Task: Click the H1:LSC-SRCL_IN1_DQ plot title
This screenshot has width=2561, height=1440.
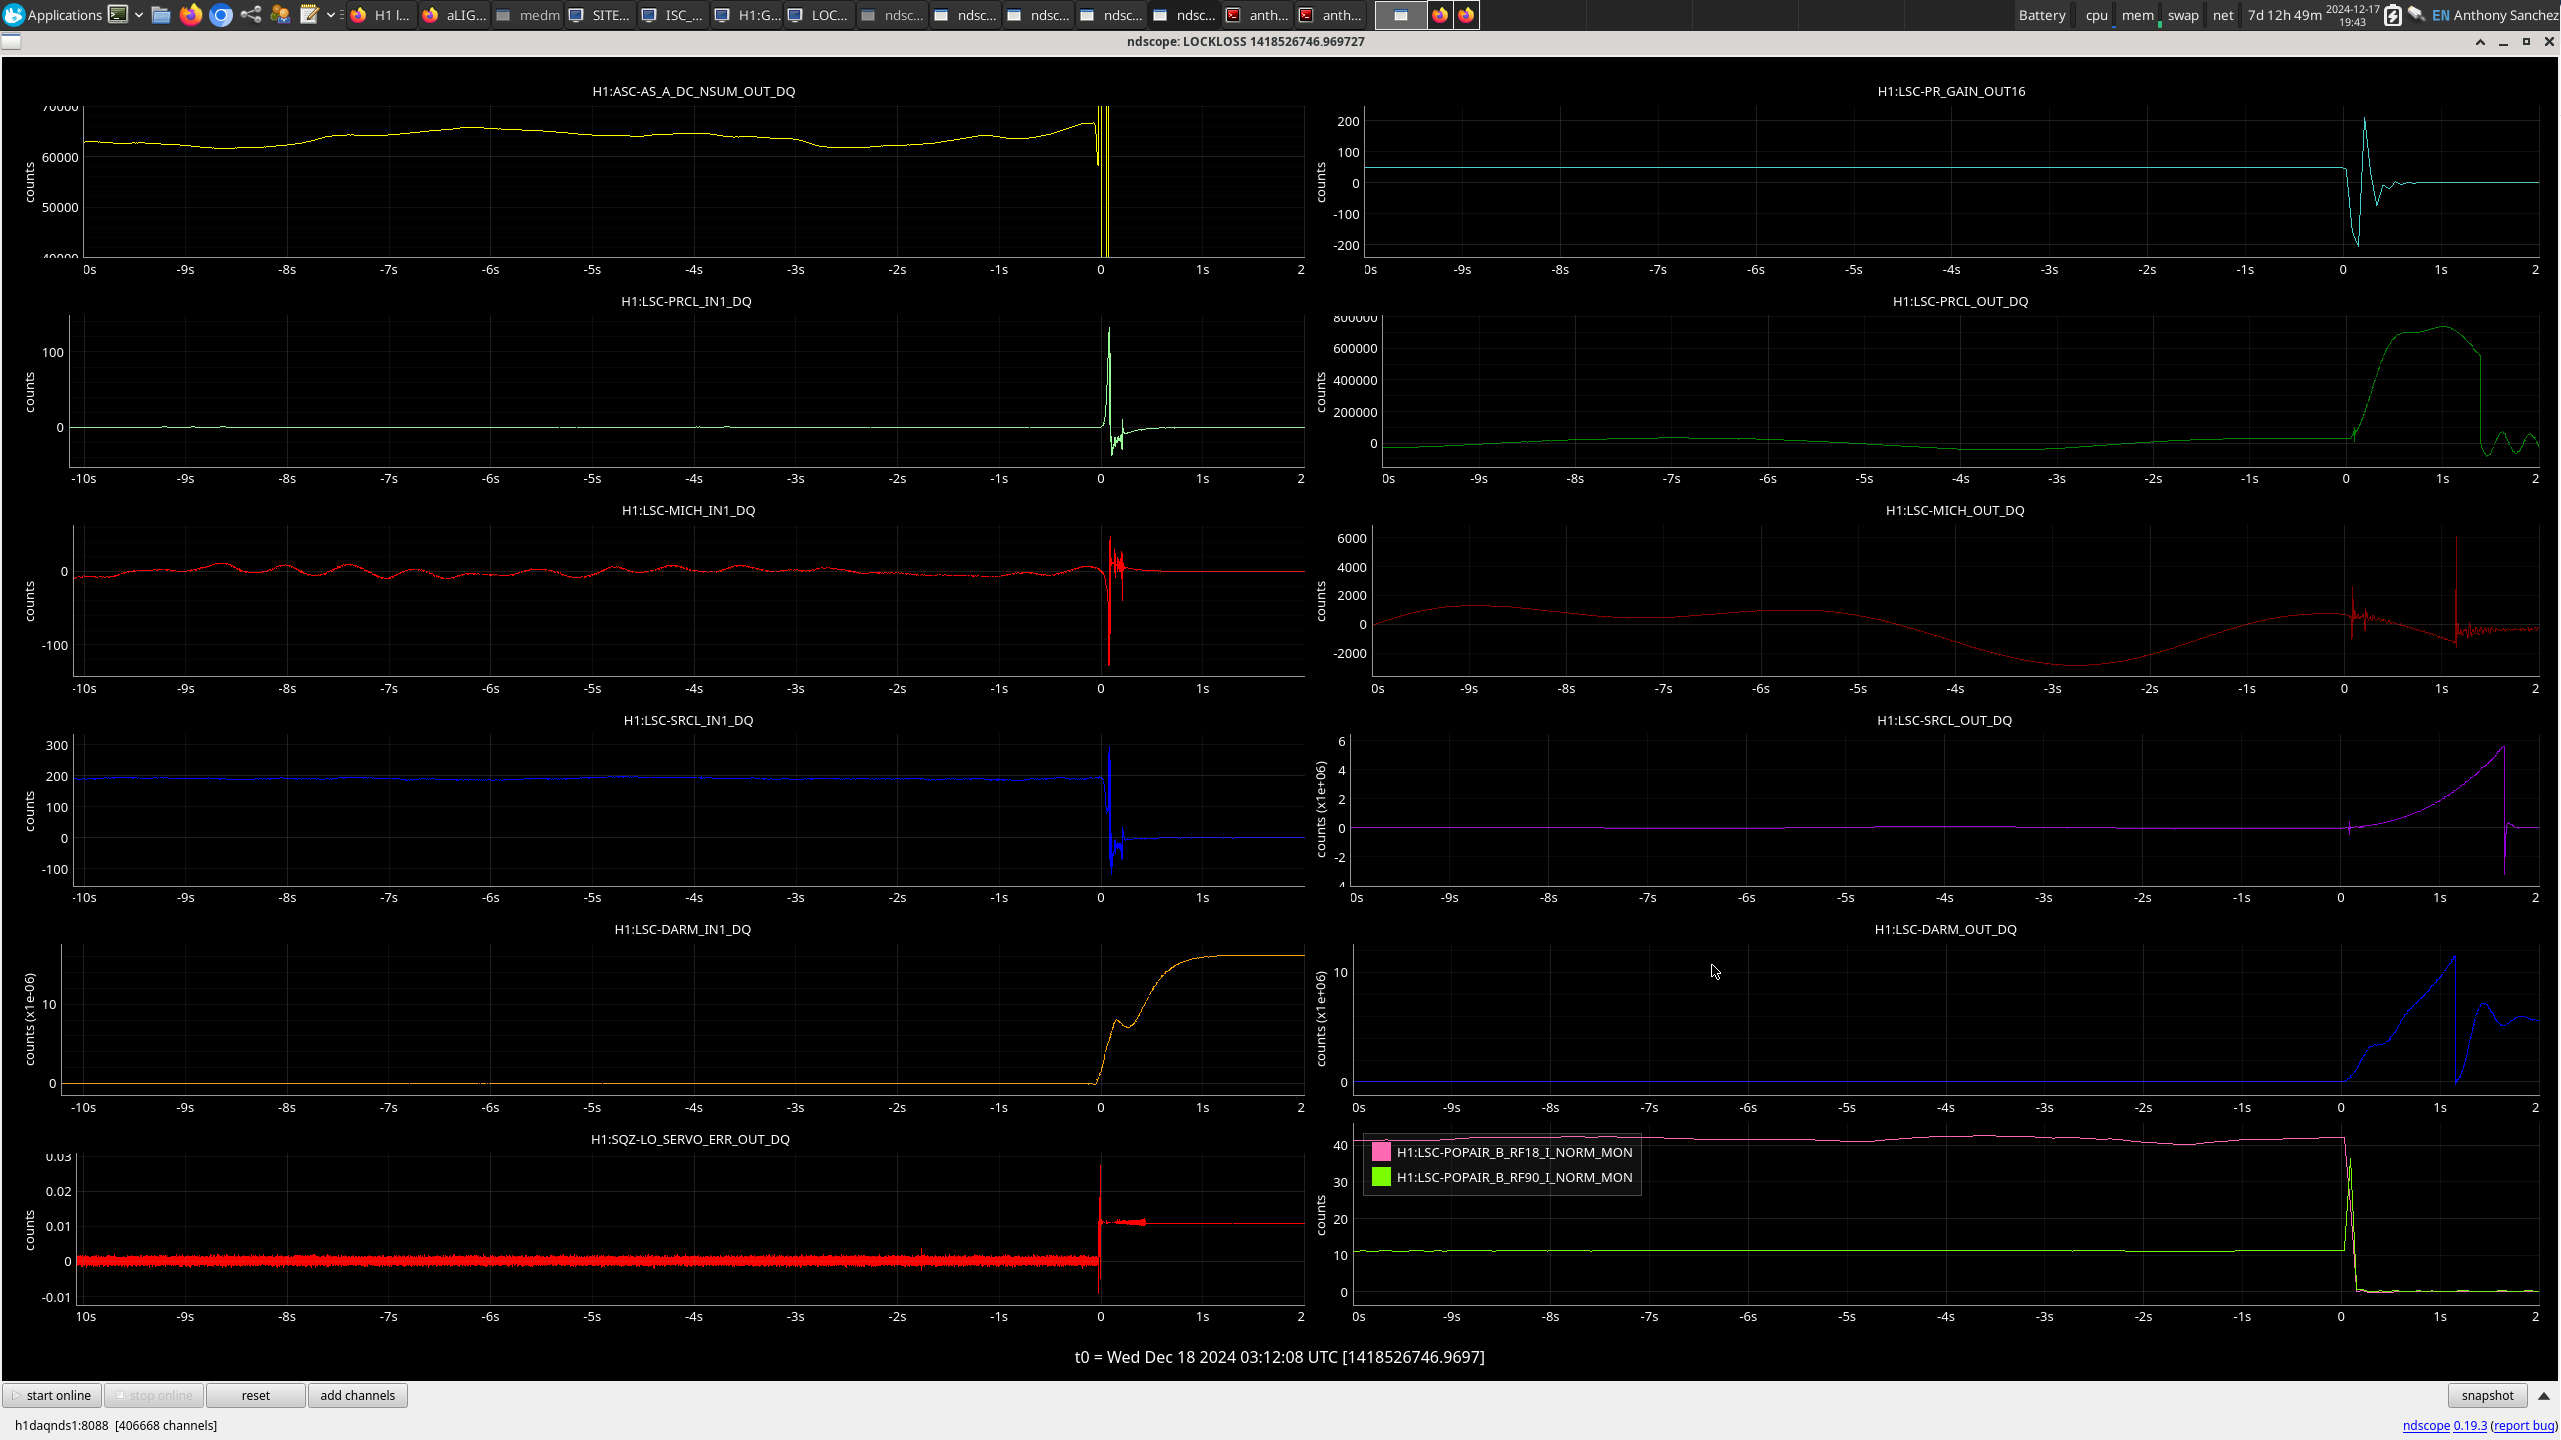Action: [688, 720]
